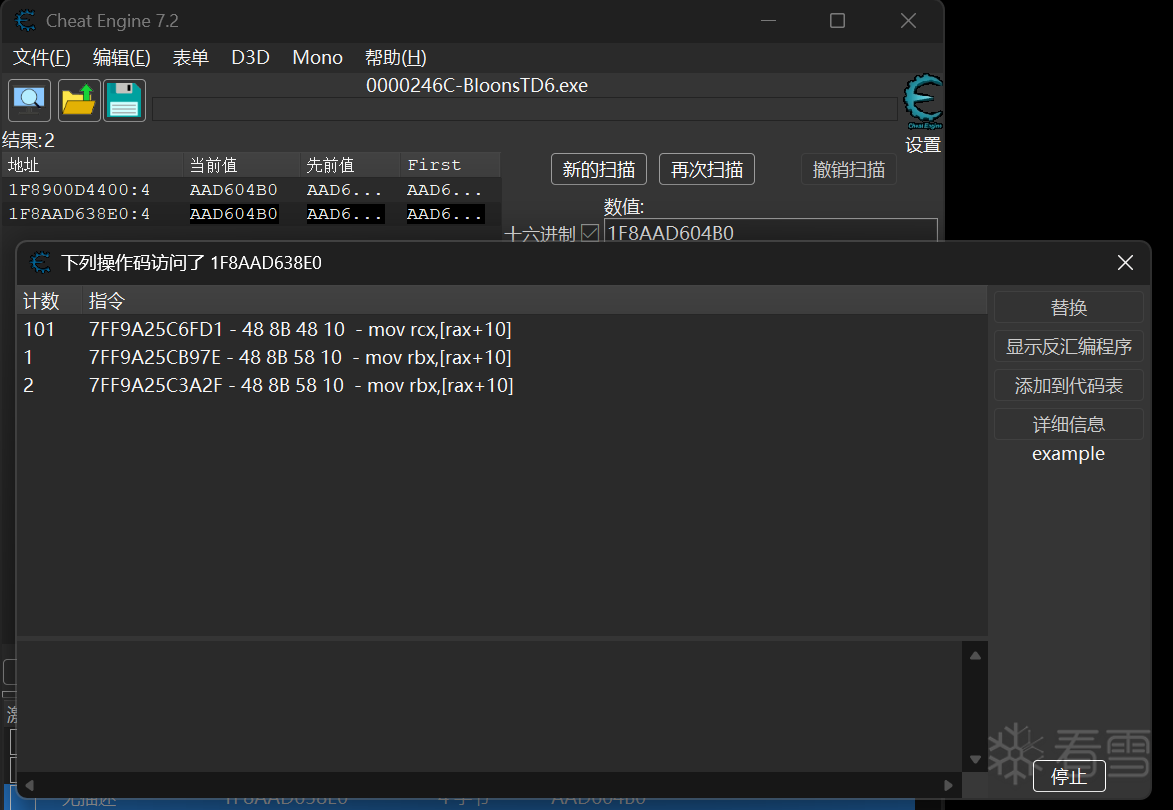Click the 计数 column header
Screen dimensions: 1173x810
click(x=49, y=301)
